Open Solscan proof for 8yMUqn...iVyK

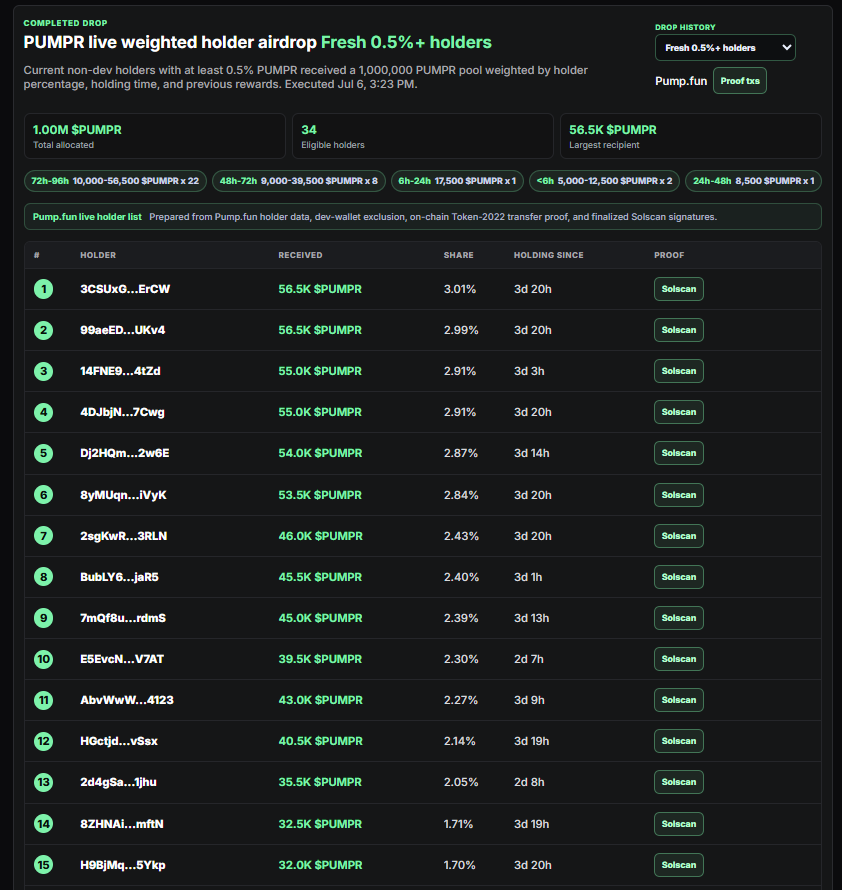pyautogui.click(x=678, y=495)
